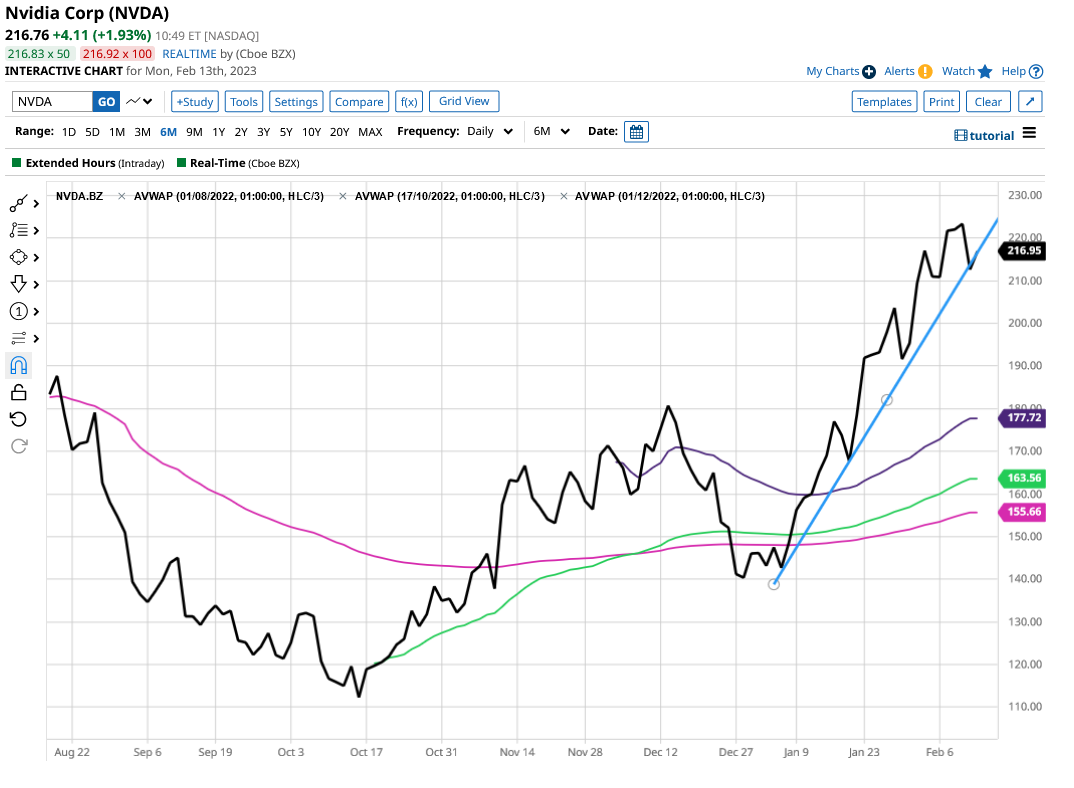The image size is (1074, 788).
Task: Click the NVDA symbol input field
Action: pyautogui.click(x=52, y=101)
